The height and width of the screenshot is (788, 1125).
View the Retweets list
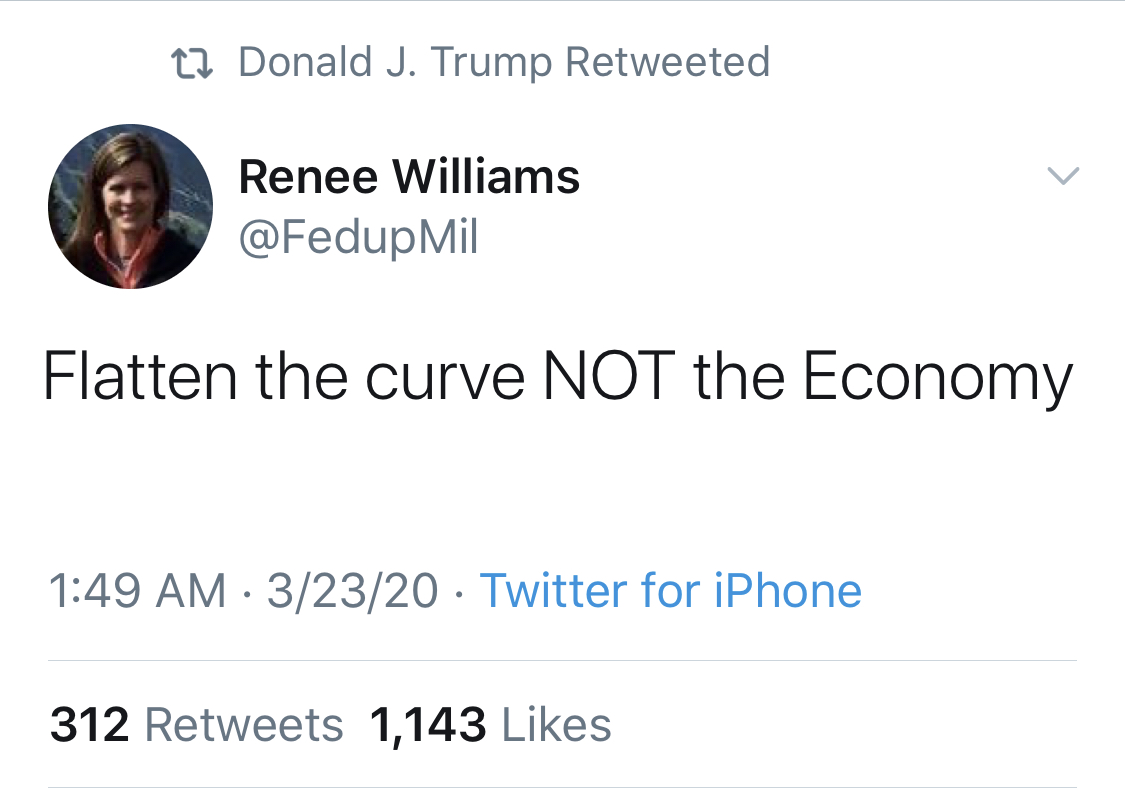click(x=243, y=725)
